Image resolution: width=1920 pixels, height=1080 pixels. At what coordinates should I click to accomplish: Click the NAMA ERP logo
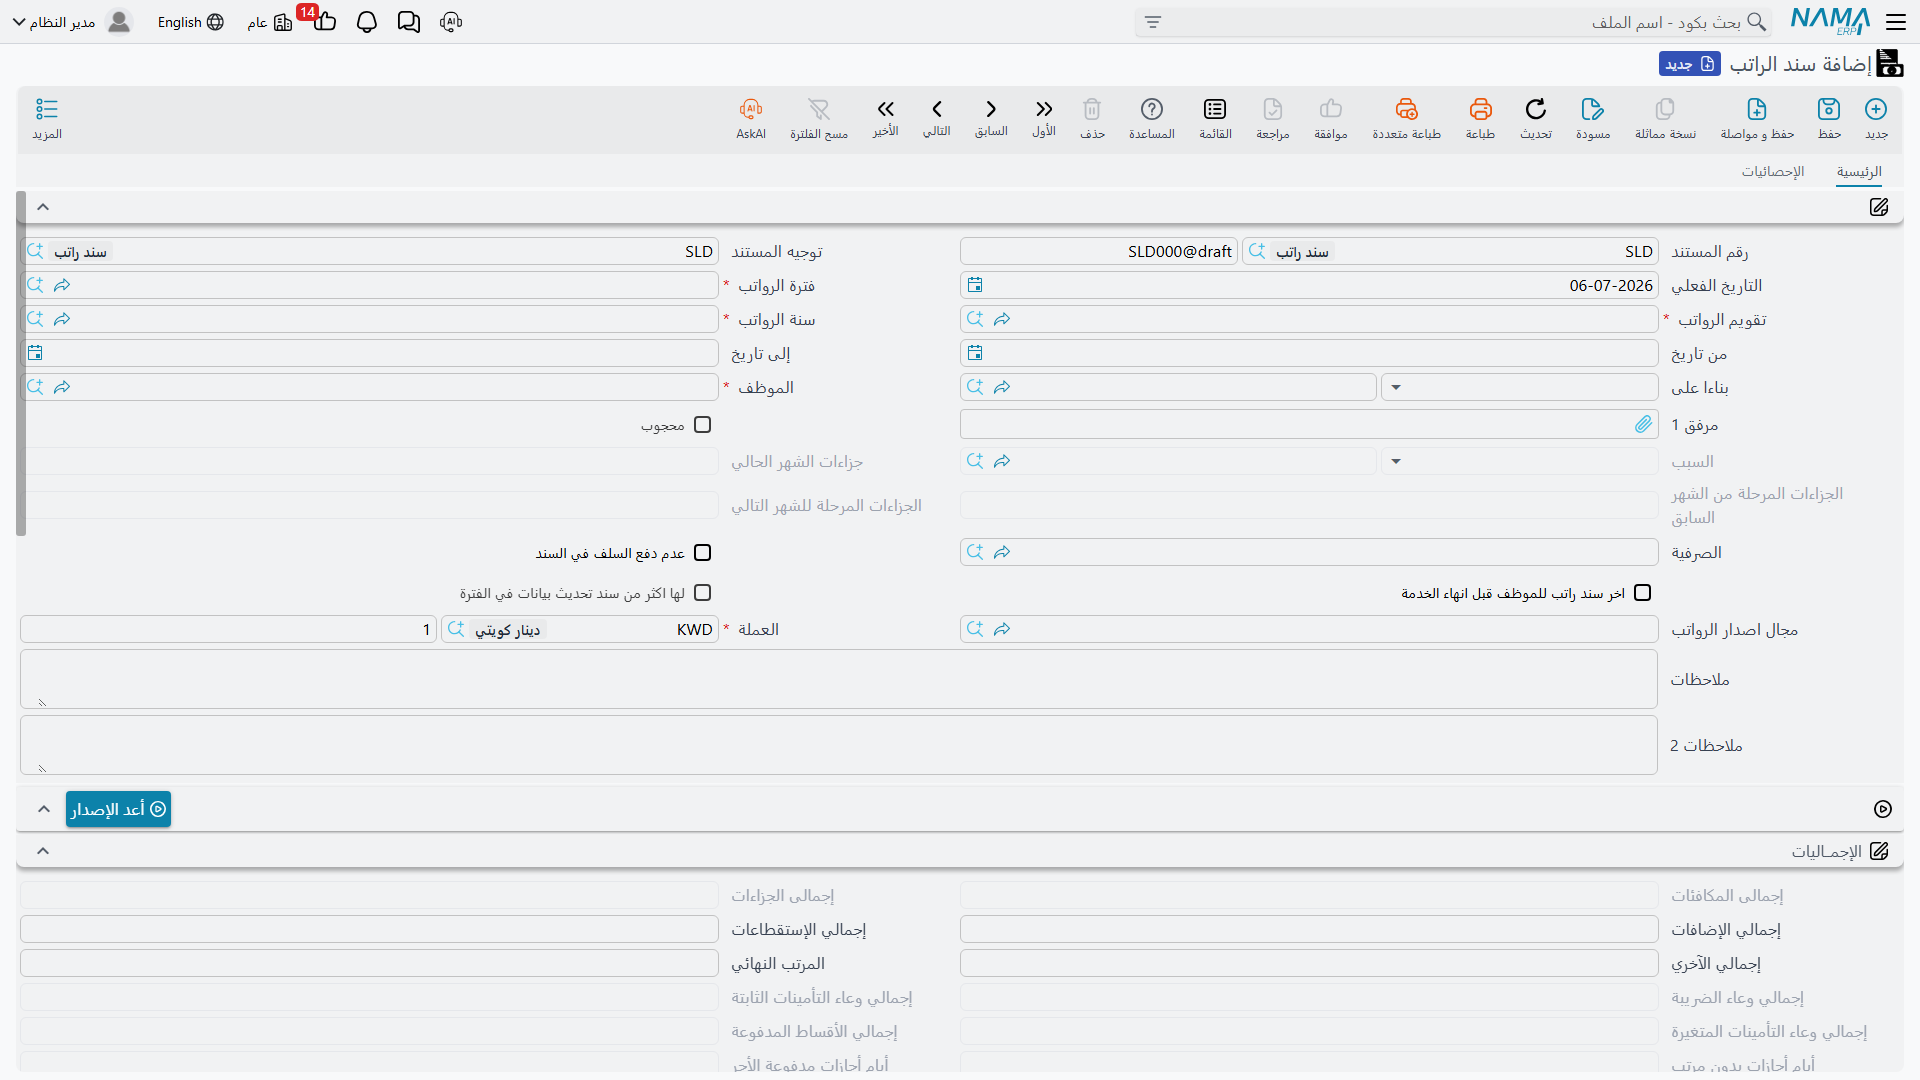pos(1830,21)
